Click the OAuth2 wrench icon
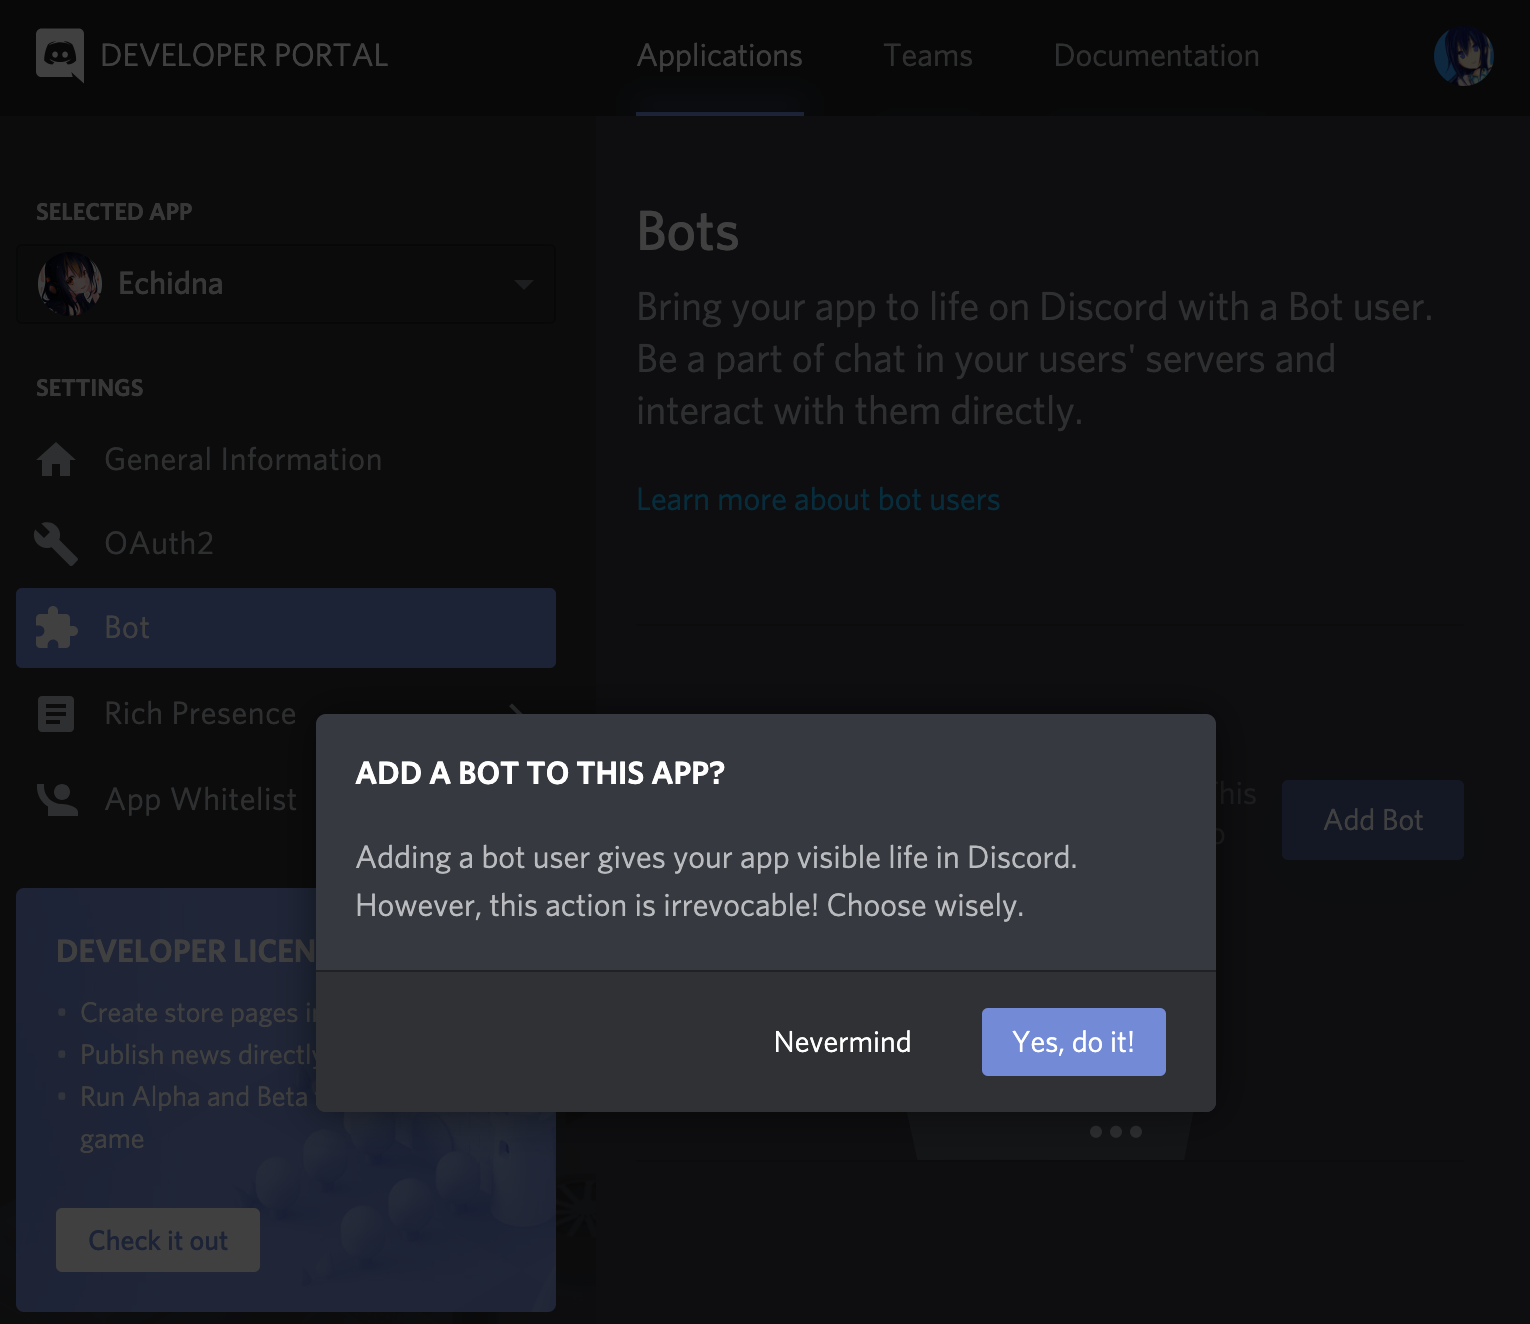 pos(56,544)
